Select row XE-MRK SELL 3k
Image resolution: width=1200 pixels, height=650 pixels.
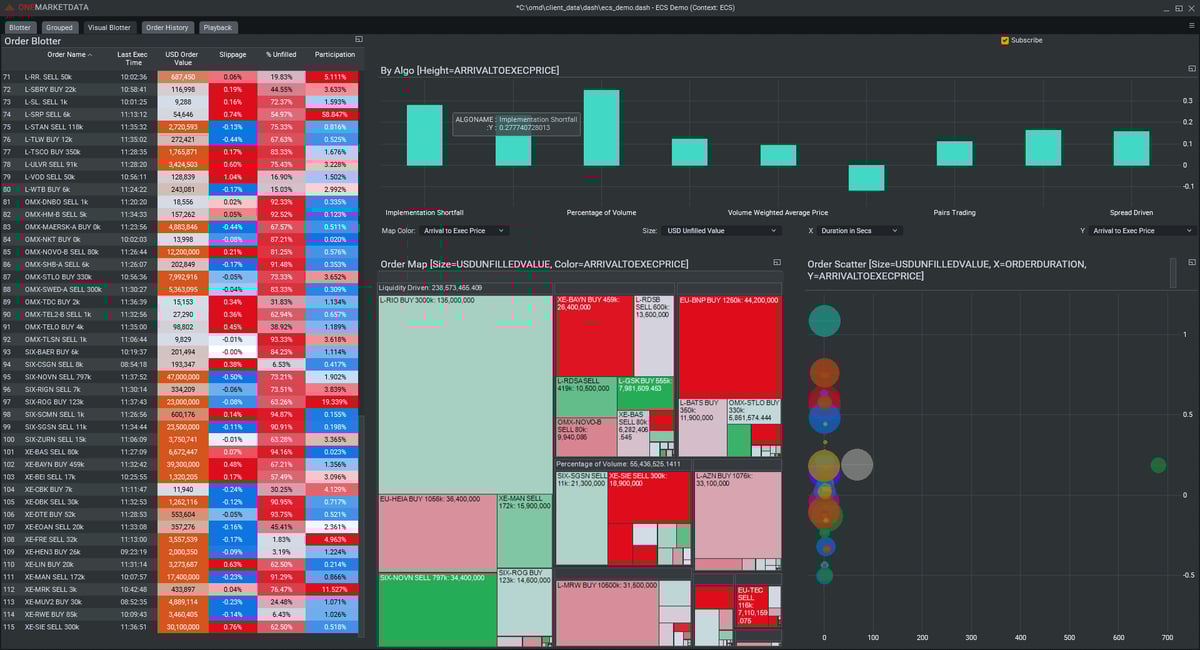(x=181, y=589)
